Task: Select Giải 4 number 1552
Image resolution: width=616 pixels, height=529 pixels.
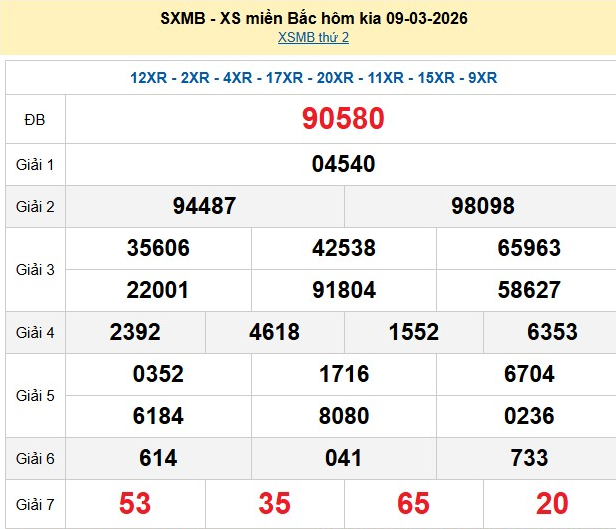Action: pos(414,333)
